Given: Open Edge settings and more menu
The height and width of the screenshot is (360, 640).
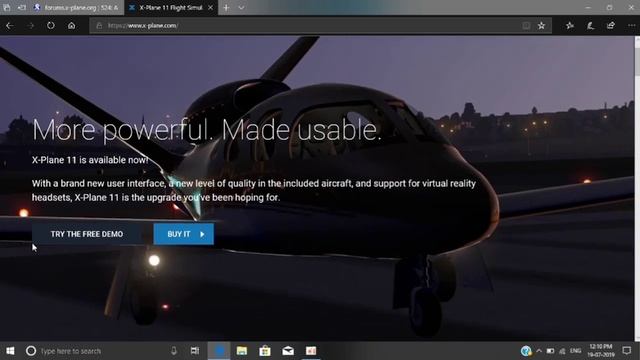Looking at the screenshot, I should tap(631, 26).
